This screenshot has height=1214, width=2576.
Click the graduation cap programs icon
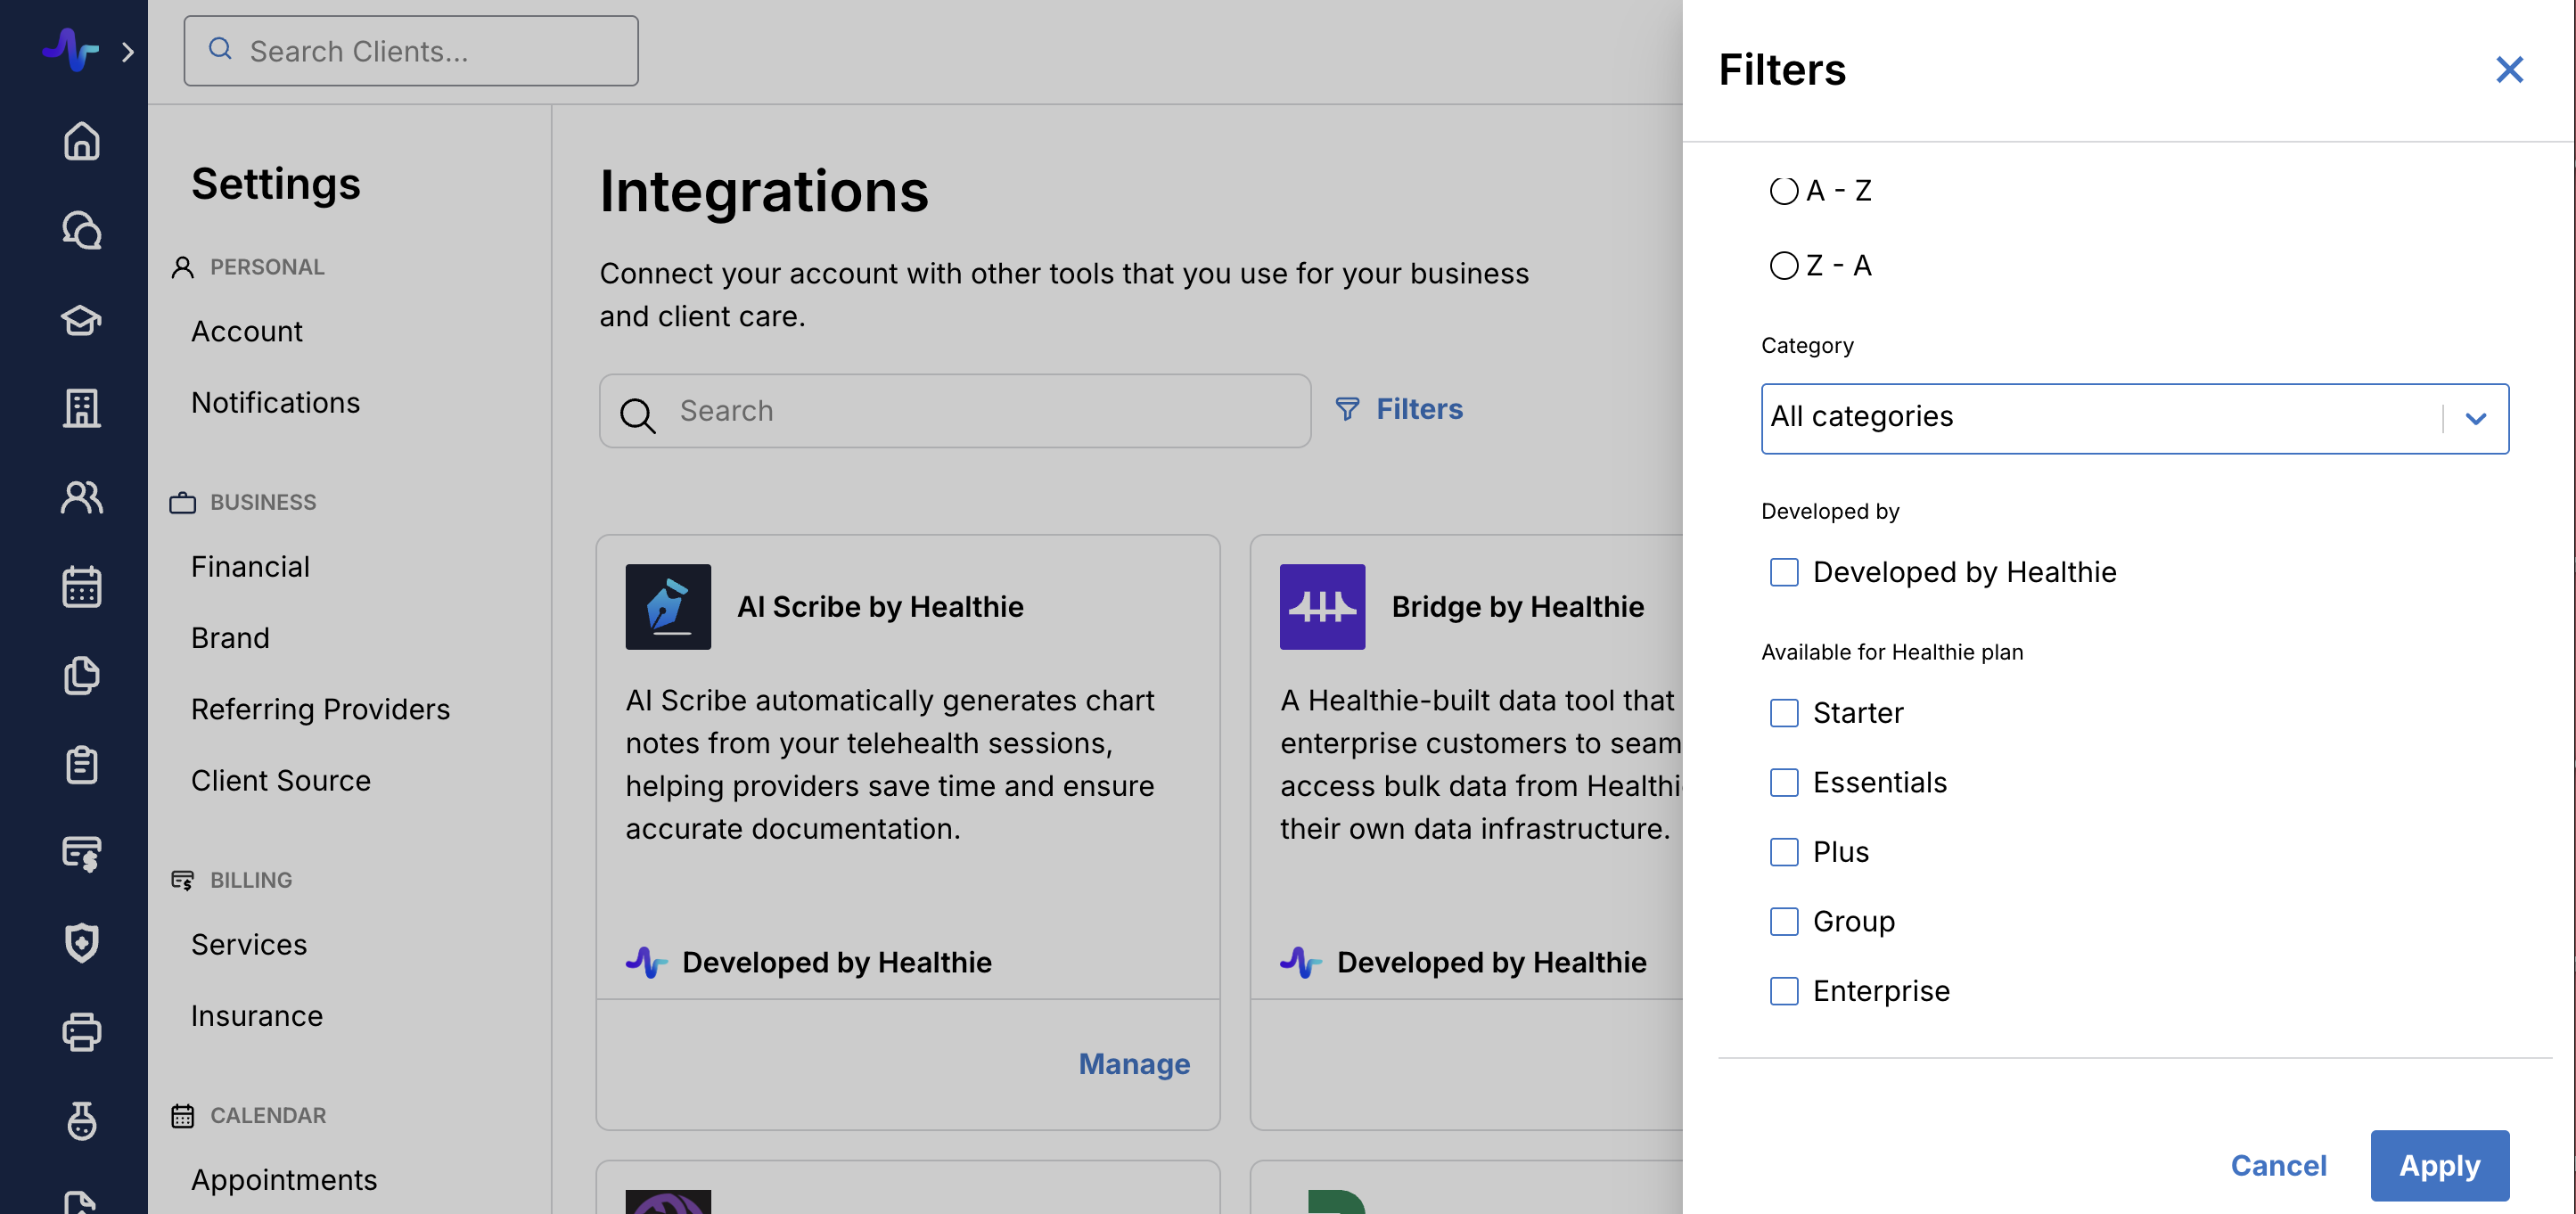[81, 320]
